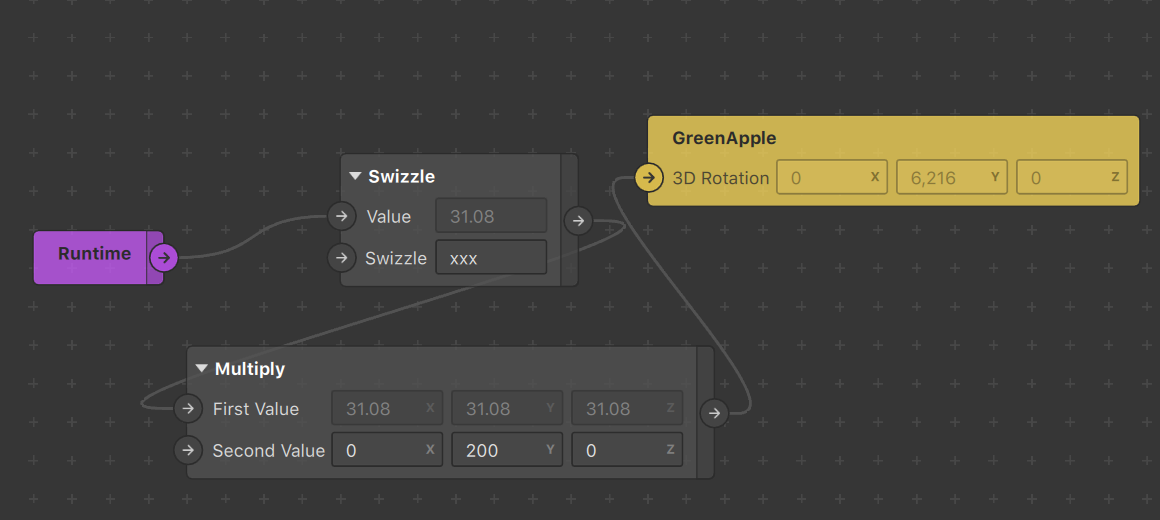The image size is (1160, 520).
Task: Collapse the Multiply patch with its triangle
Action: 201,368
